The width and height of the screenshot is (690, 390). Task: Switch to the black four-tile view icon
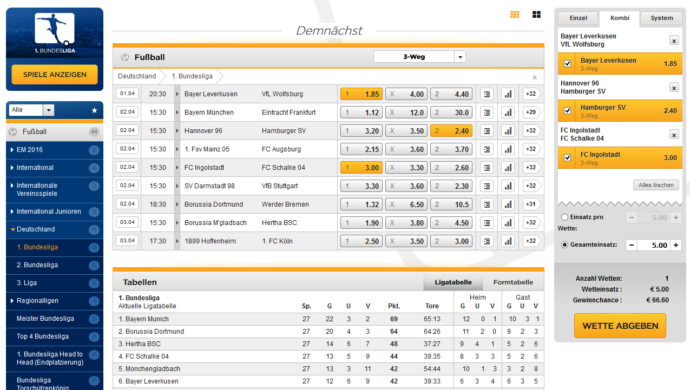536,15
